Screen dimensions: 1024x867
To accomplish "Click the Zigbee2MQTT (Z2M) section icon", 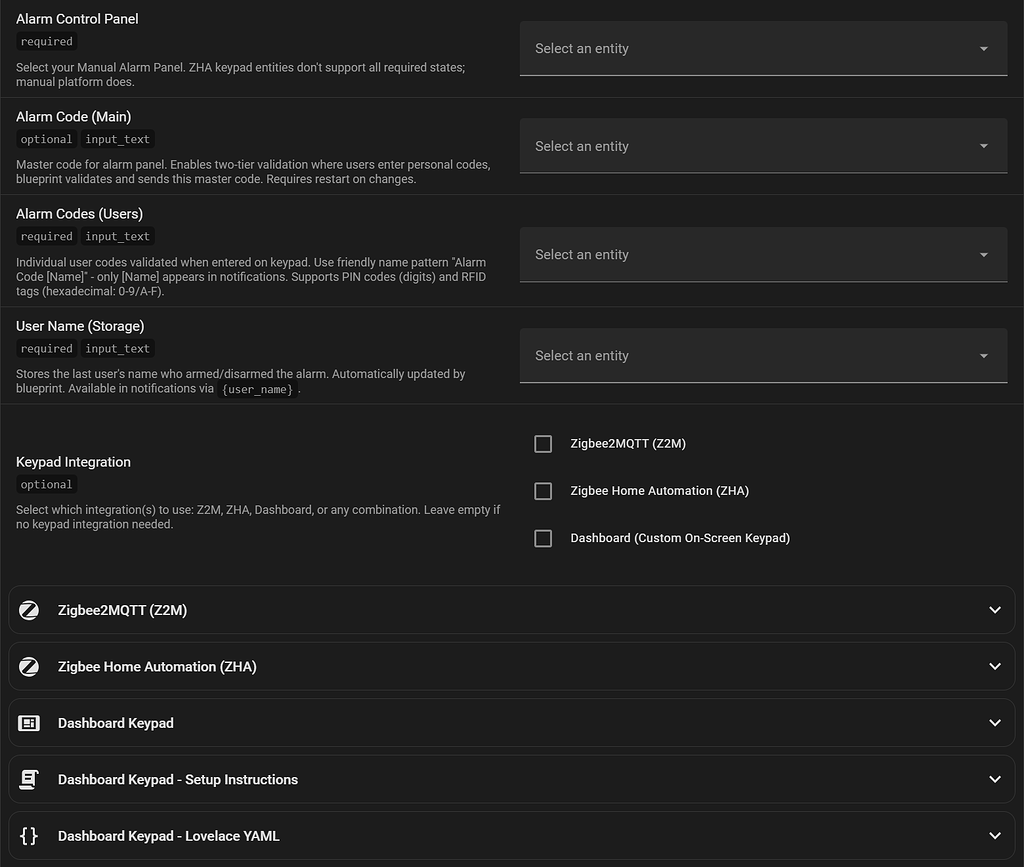I will click(x=29, y=610).
